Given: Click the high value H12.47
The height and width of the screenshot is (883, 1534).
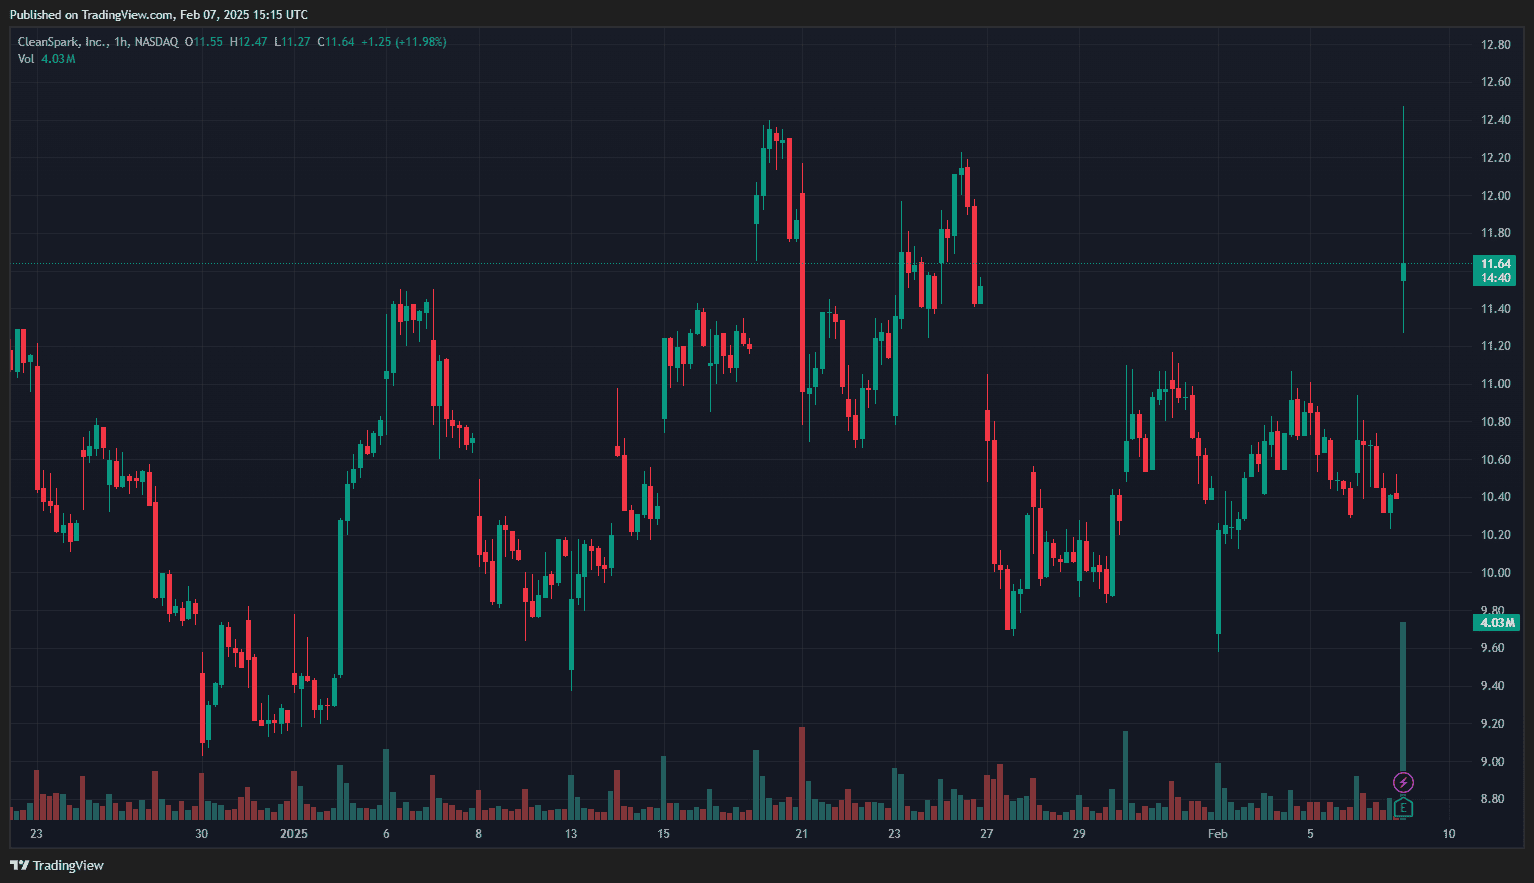Looking at the screenshot, I should pos(249,42).
